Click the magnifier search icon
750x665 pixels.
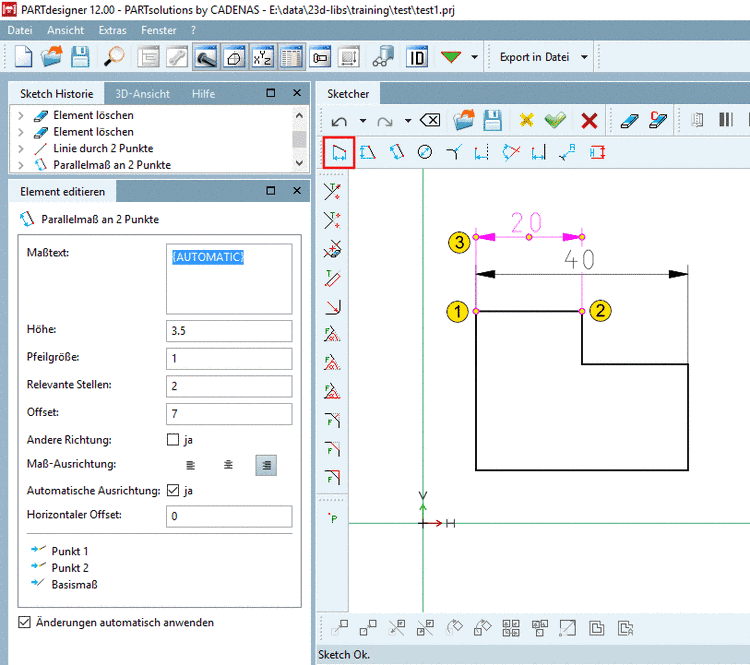(114, 57)
